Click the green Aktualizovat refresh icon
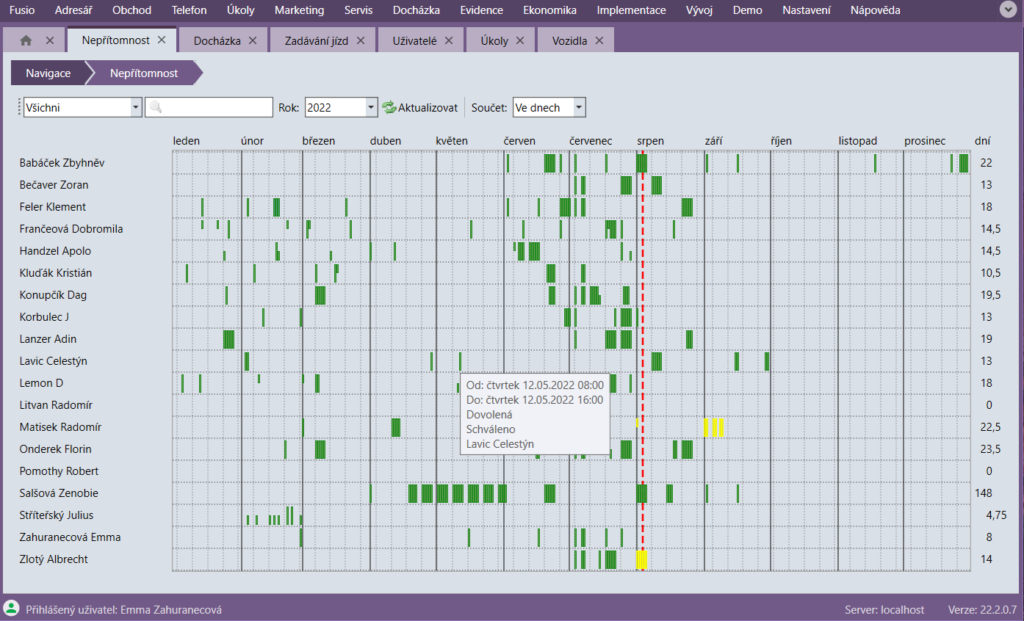 [389, 108]
